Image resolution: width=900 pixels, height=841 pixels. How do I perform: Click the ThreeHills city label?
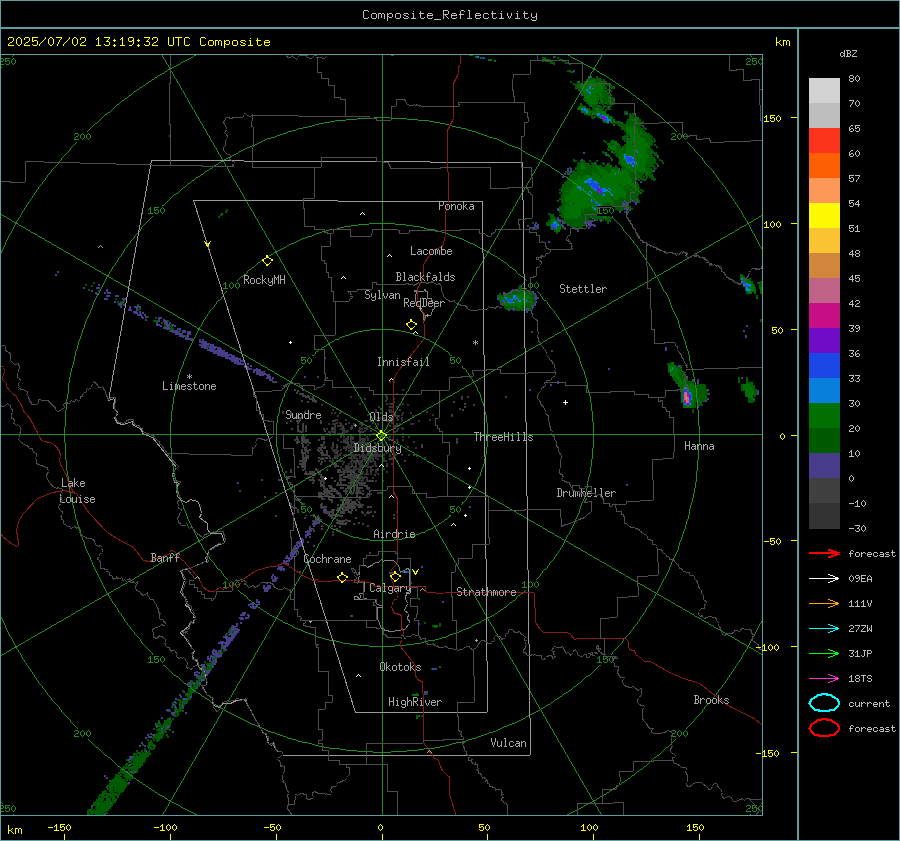pos(503,437)
